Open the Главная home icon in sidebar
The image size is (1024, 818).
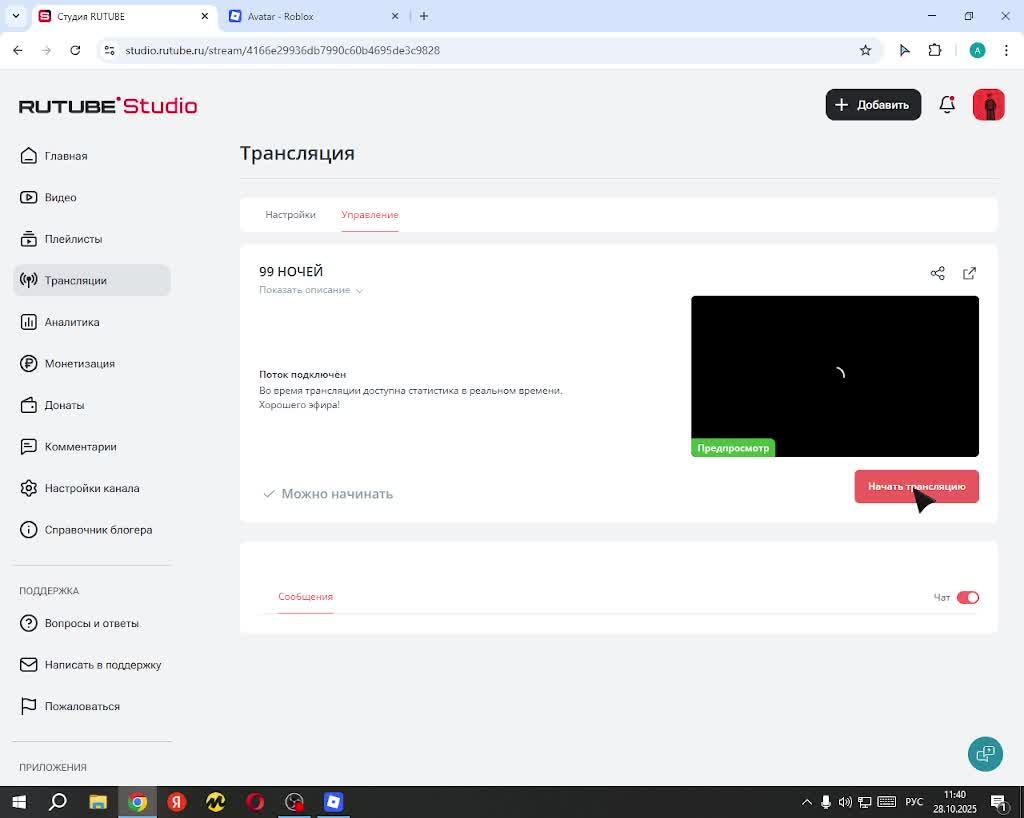click(28, 156)
